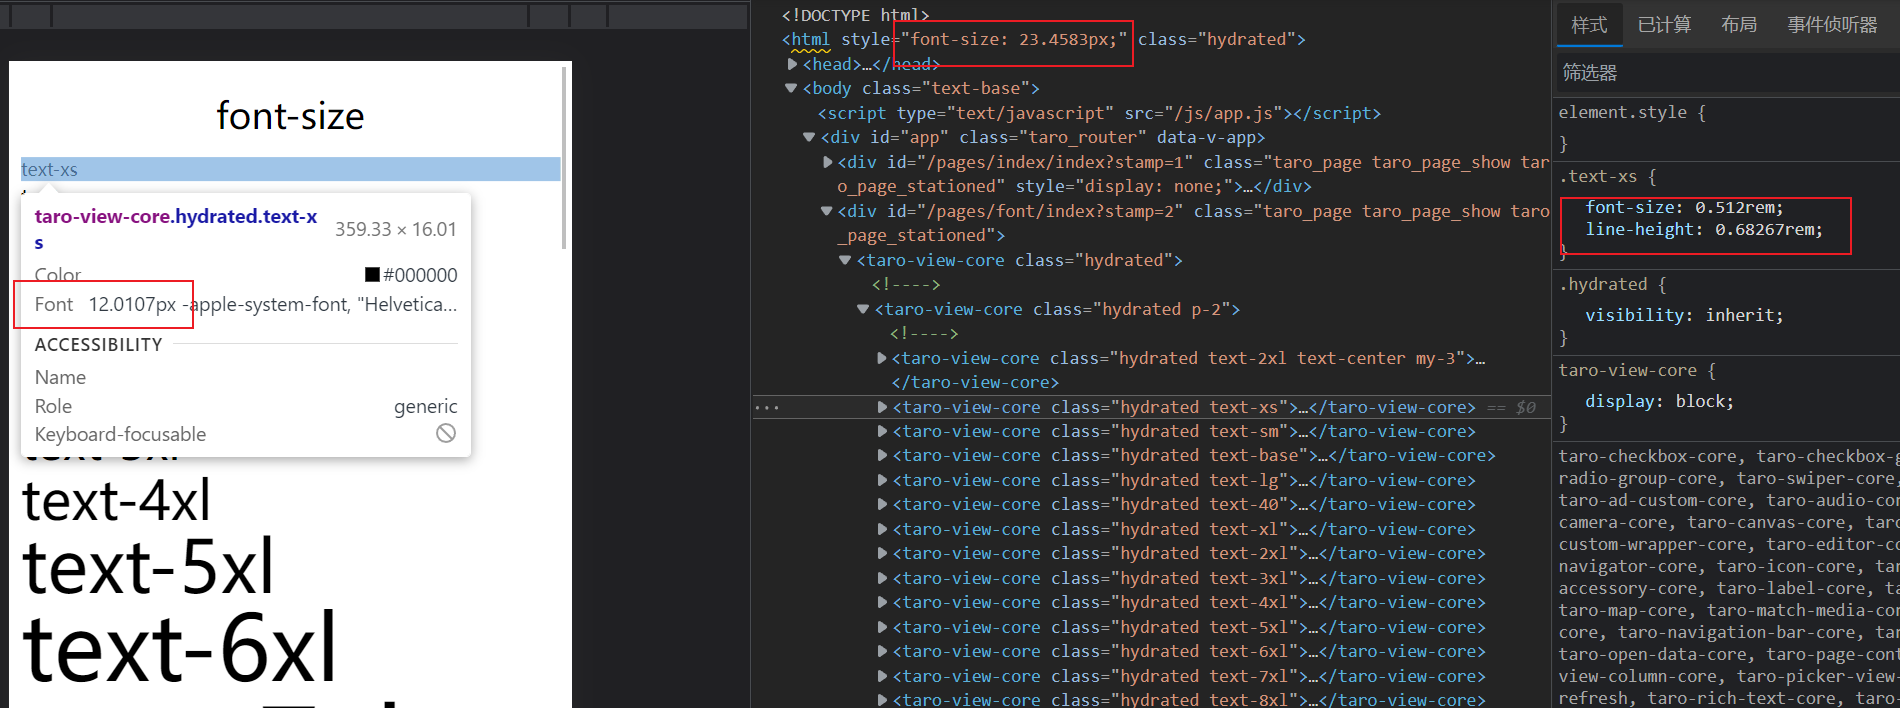This screenshot has width=1900, height=708.
Task: Select the hydrated text-6xl tree row
Action: point(1181,651)
